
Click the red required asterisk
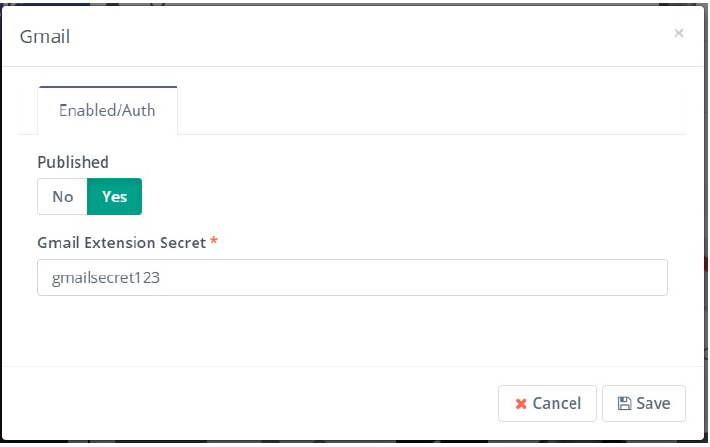tap(214, 242)
